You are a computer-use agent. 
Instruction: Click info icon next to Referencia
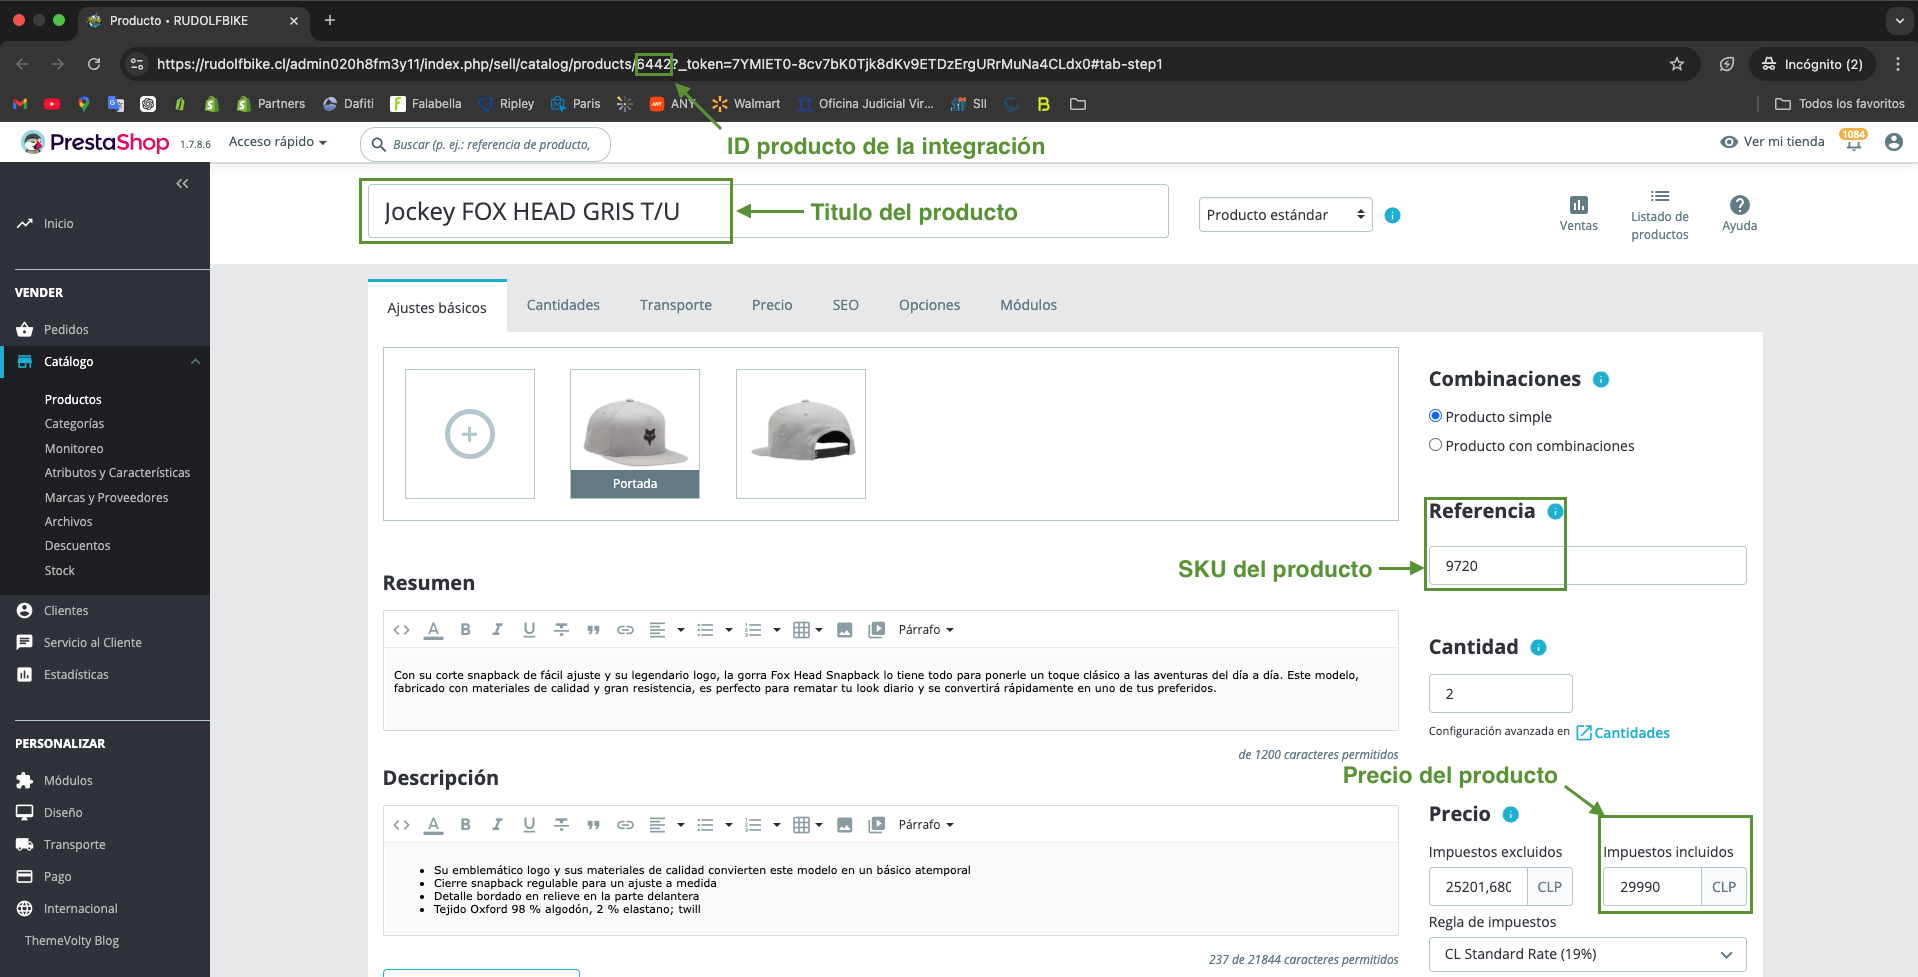[x=1555, y=512]
